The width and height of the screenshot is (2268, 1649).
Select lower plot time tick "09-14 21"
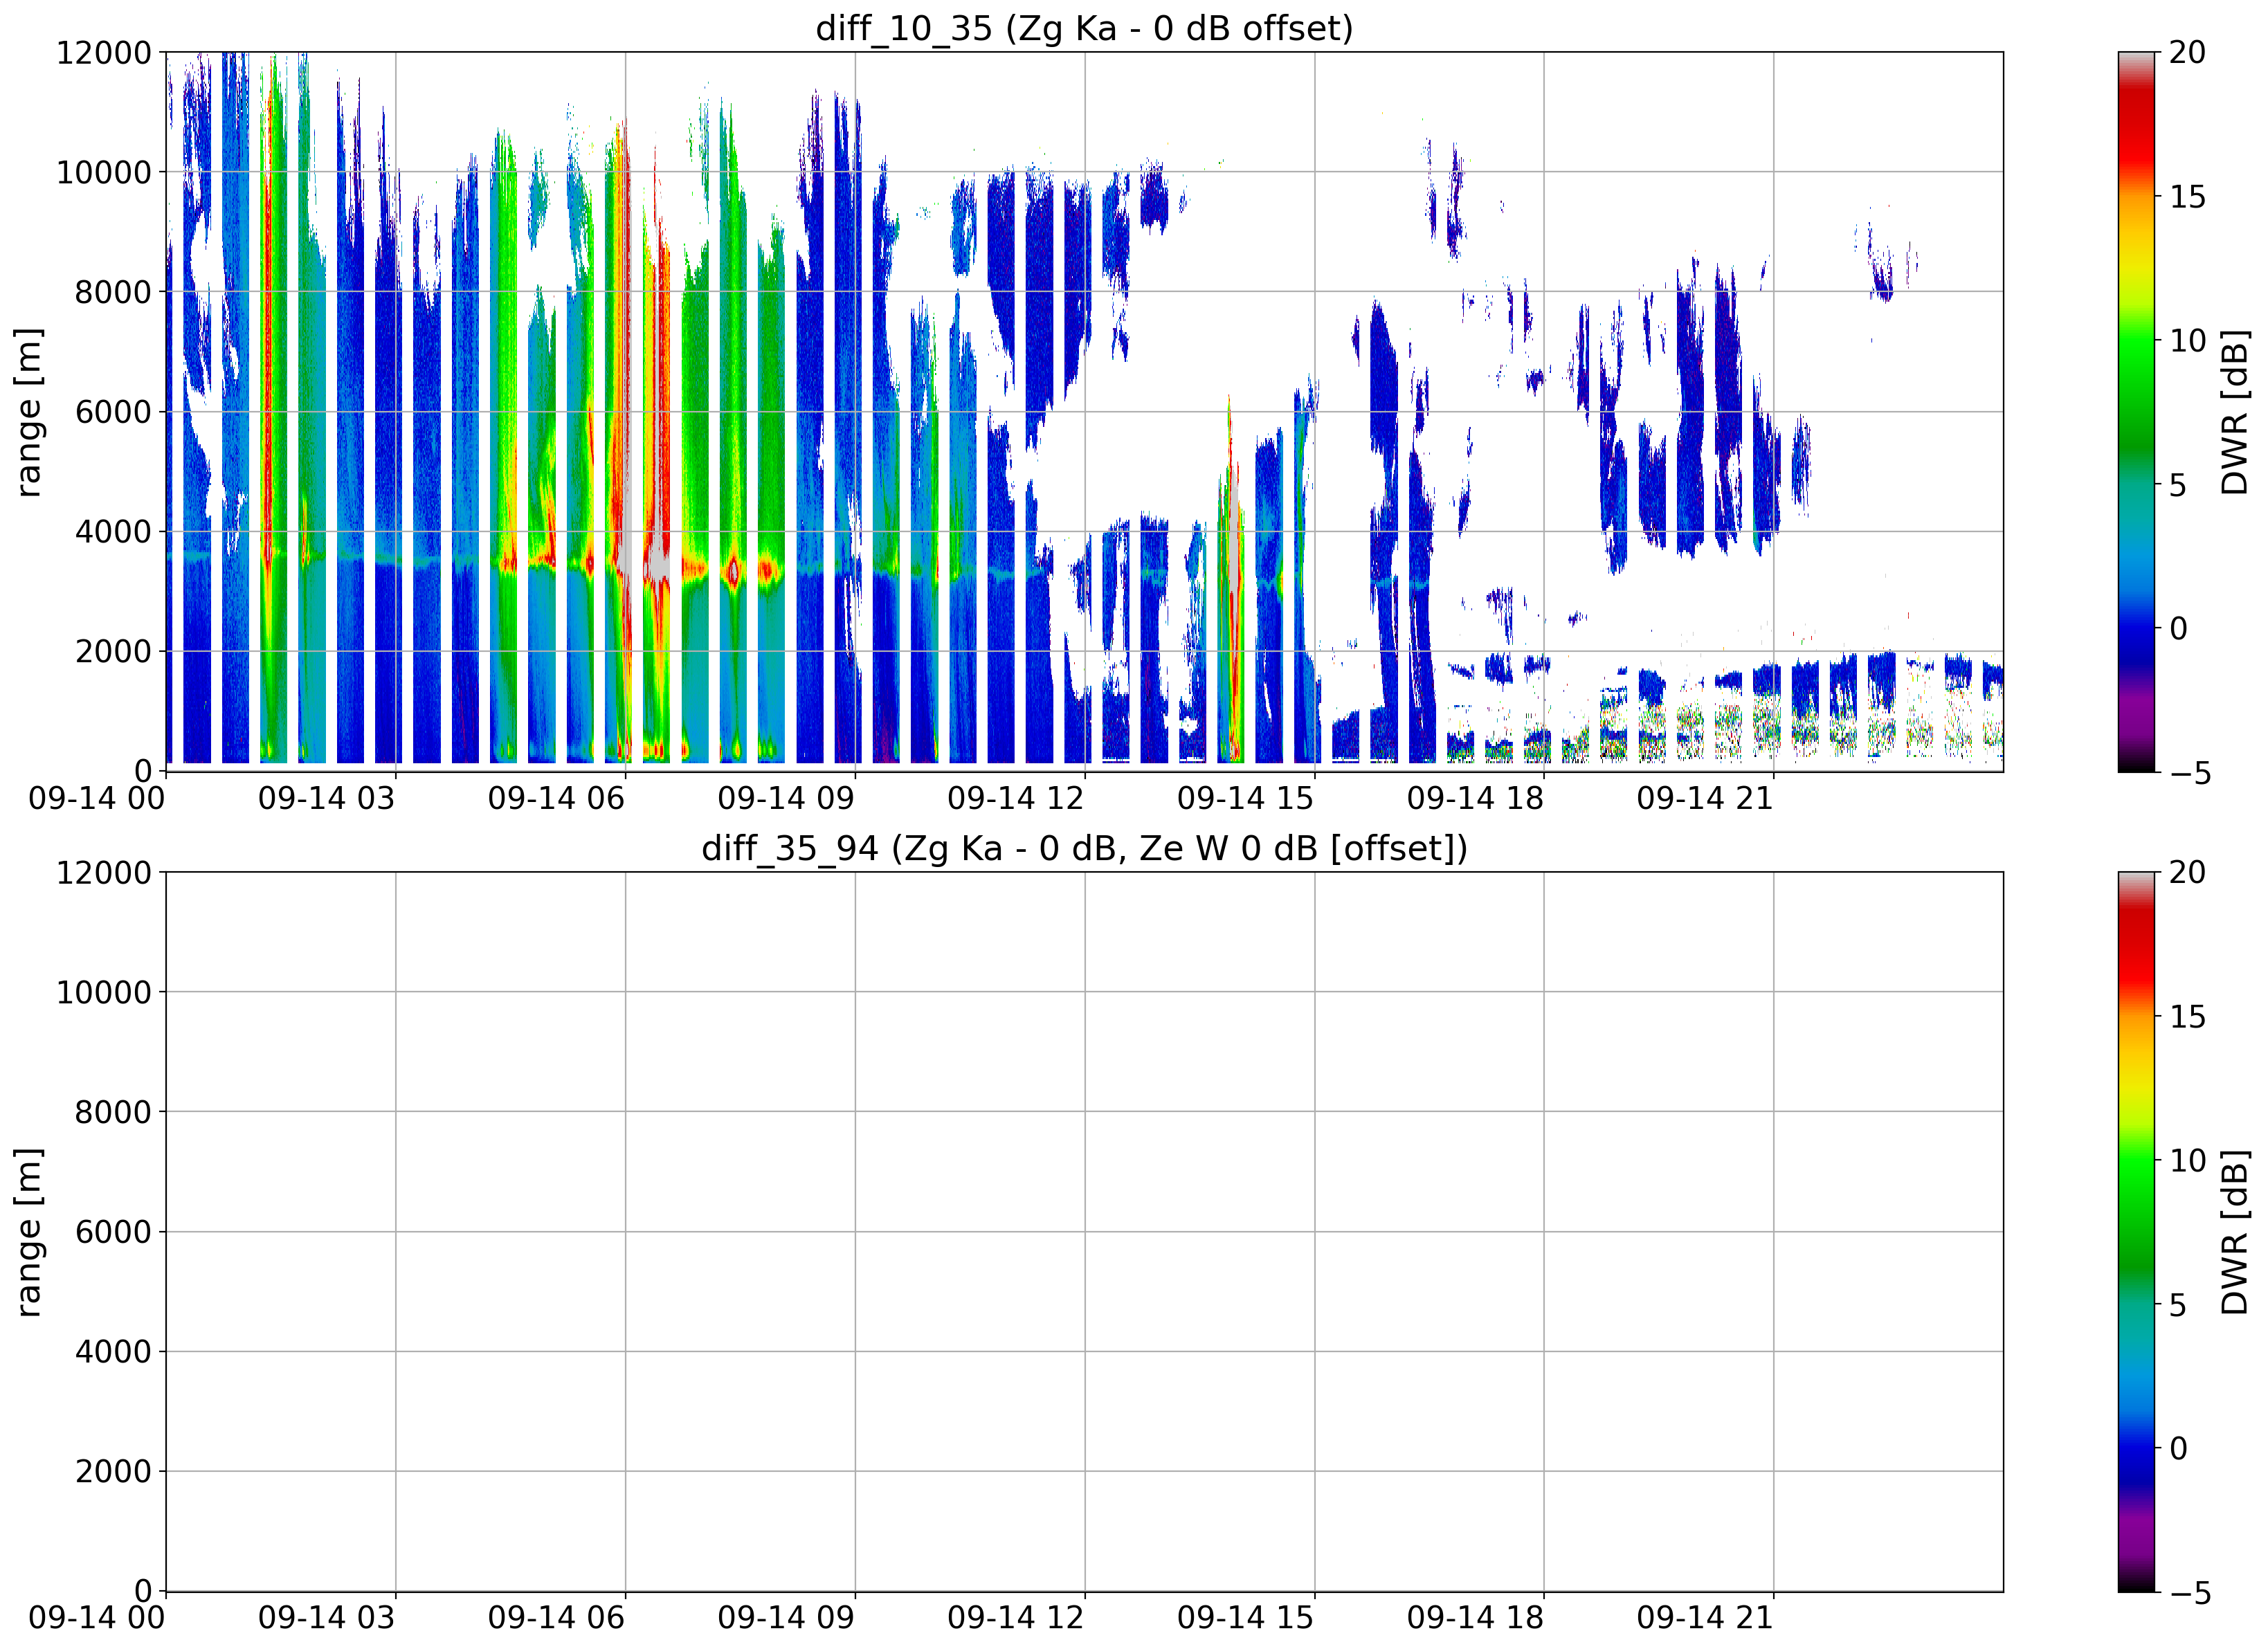tap(1705, 1619)
